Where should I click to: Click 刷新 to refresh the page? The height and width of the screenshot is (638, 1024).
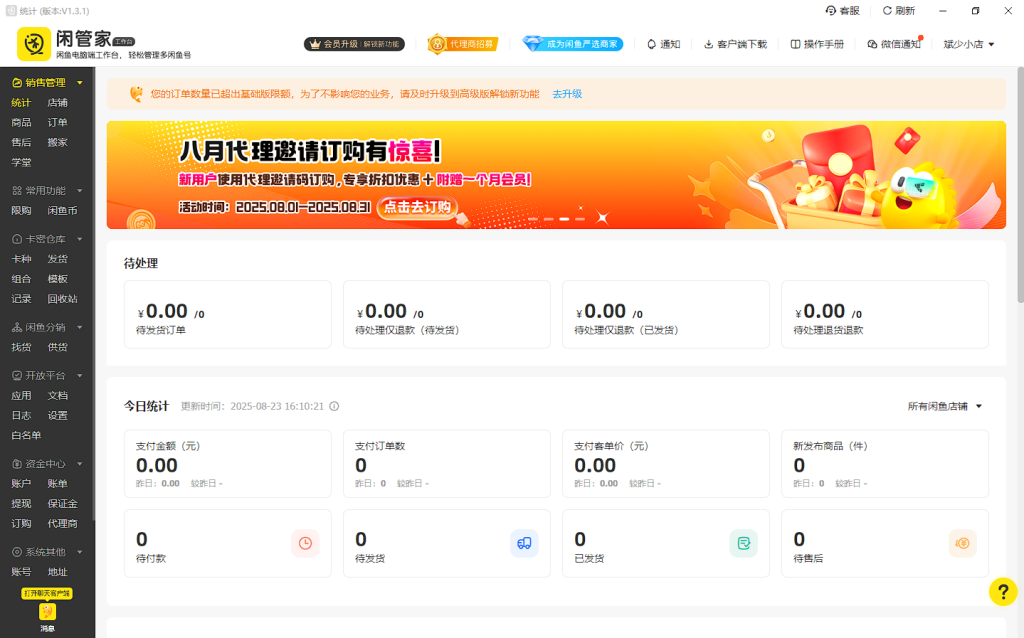898,10
